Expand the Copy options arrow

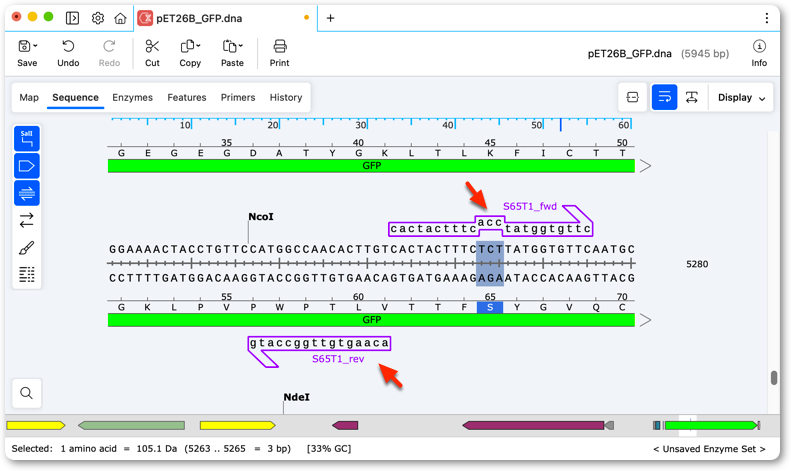(x=198, y=46)
